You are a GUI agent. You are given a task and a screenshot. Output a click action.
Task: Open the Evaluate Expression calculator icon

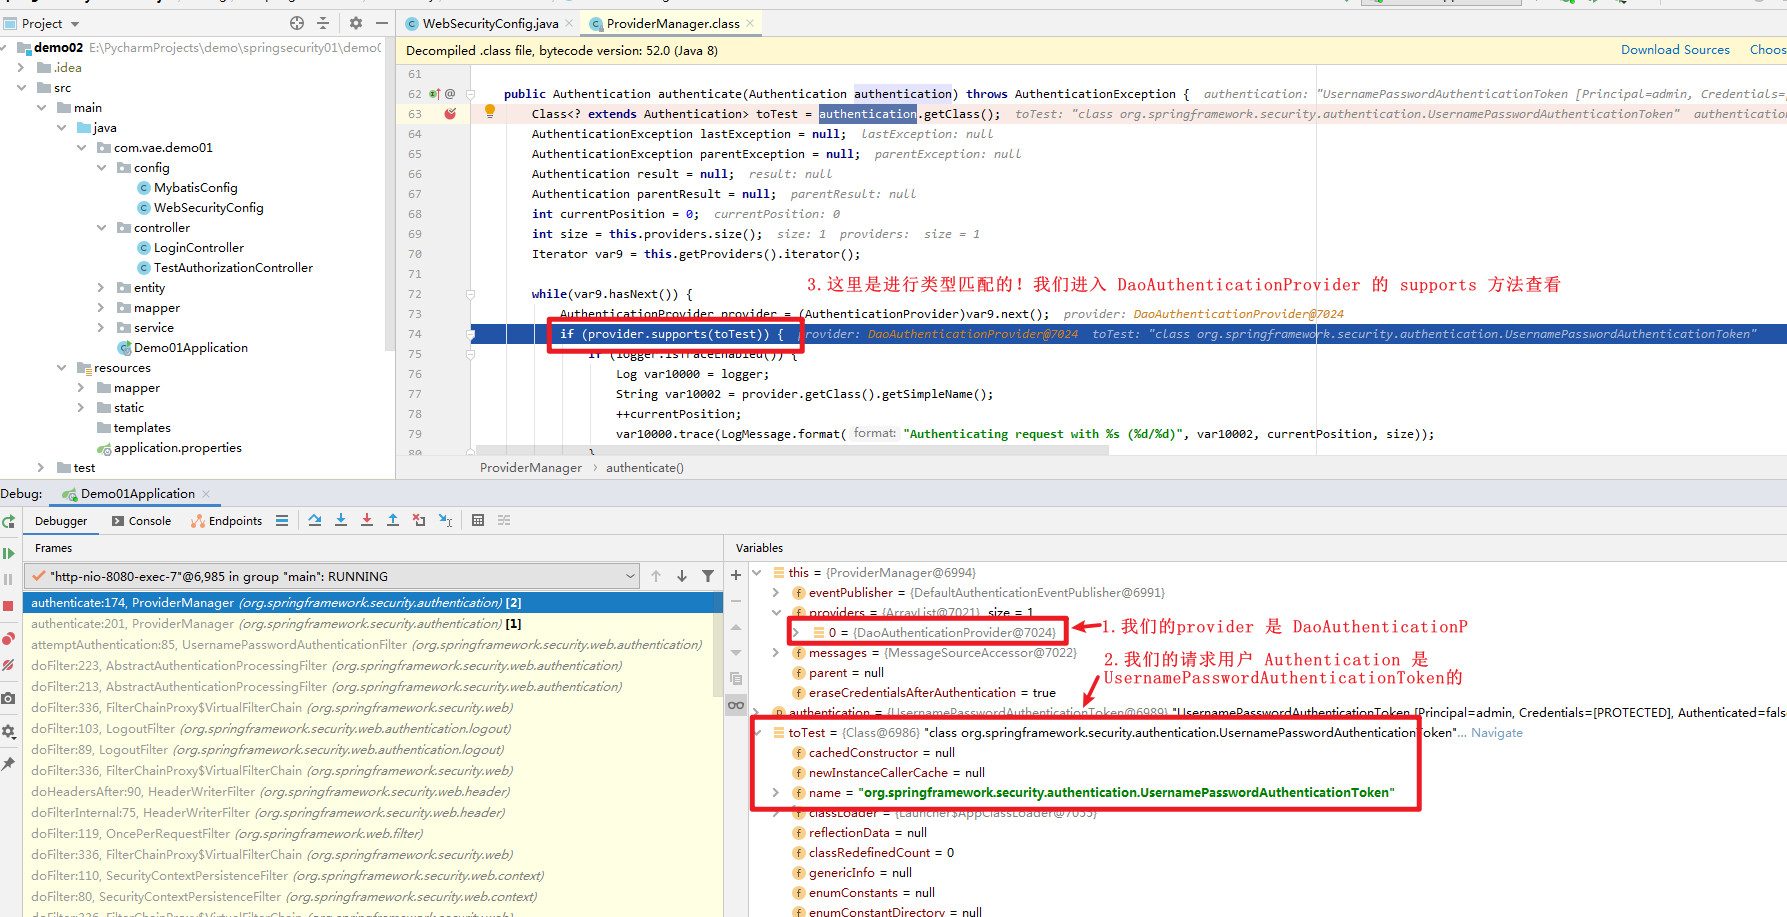tap(477, 520)
